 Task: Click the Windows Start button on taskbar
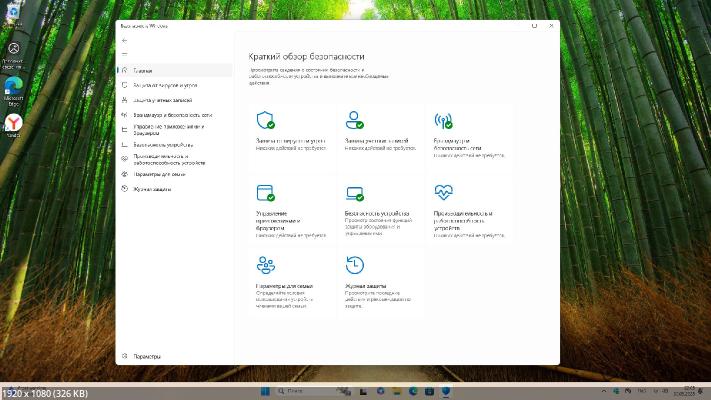point(267,390)
